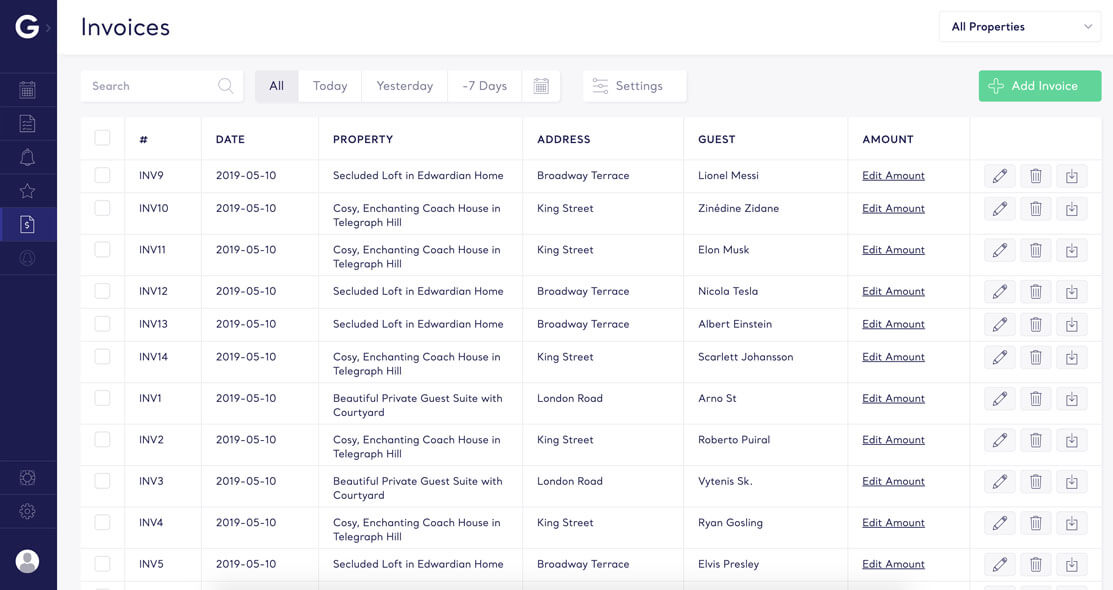
Task: Click Edit Amount for Elon Musk's invoice
Action: tap(893, 250)
